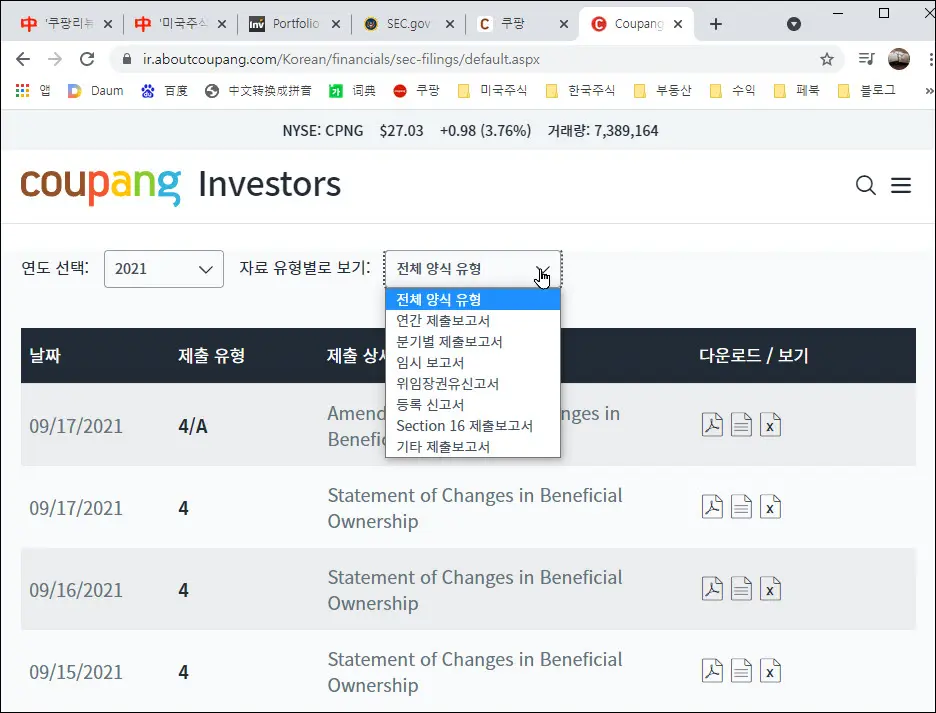Reload the current page

click(87, 59)
